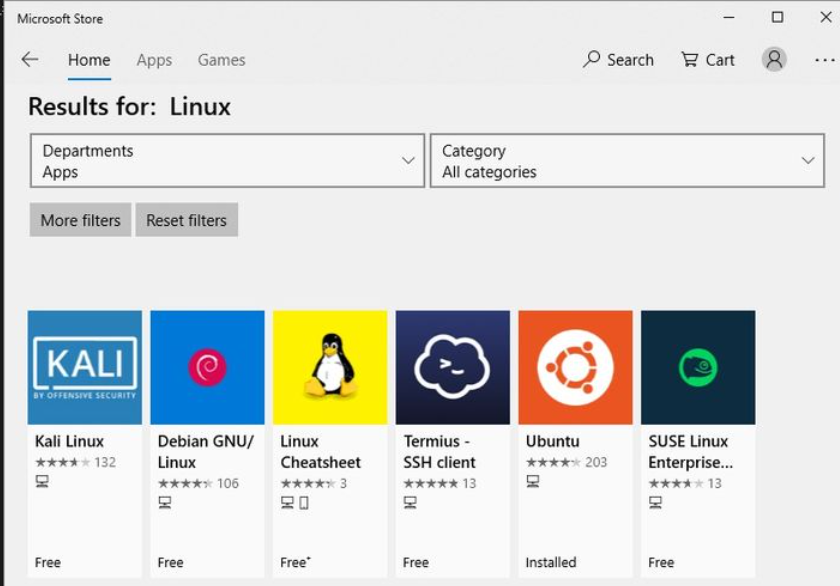Click the Reset filters button
This screenshot has width=840, height=586.
pyautogui.click(x=186, y=220)
